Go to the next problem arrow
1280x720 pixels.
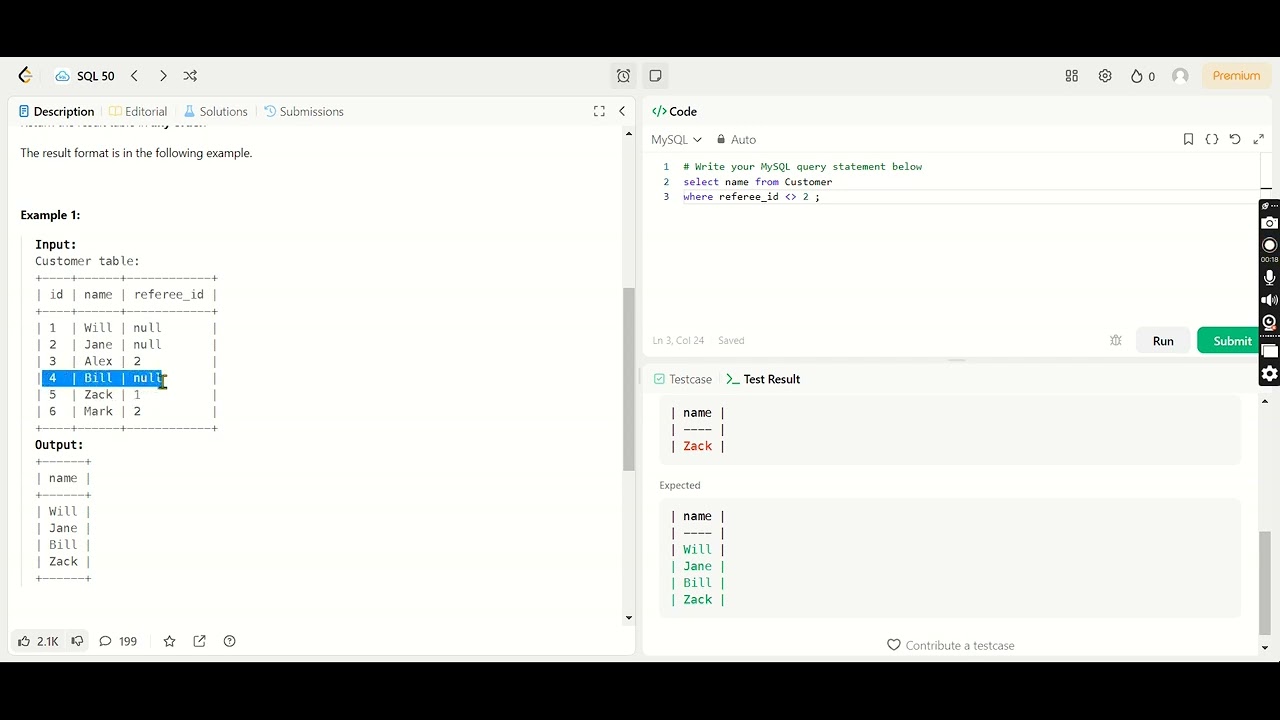coord(163,76)
